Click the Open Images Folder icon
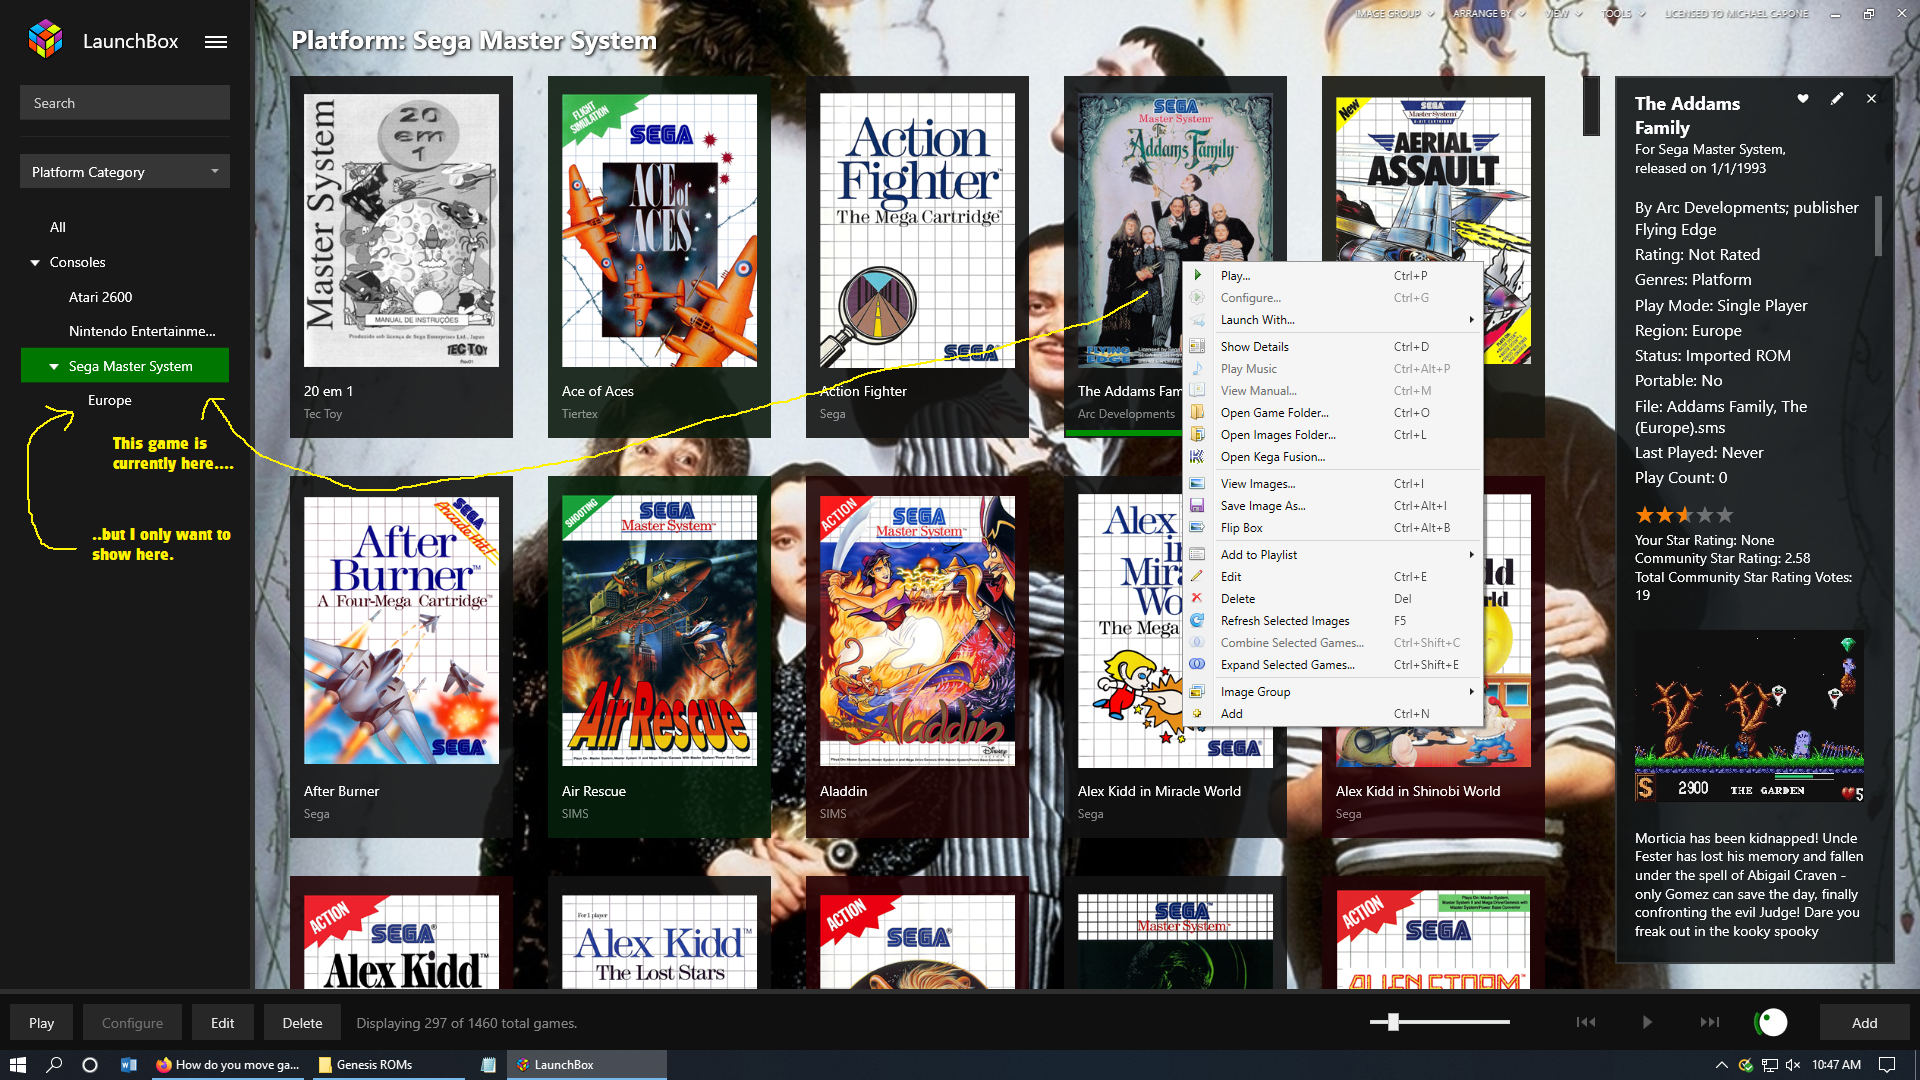The image size is (1920, 1080). (1197, 434)
